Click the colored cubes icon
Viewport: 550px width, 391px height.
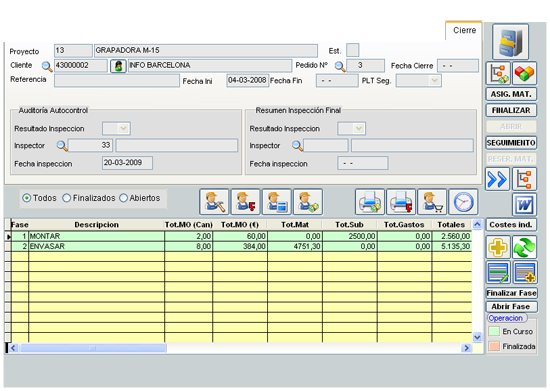point(524,73)
